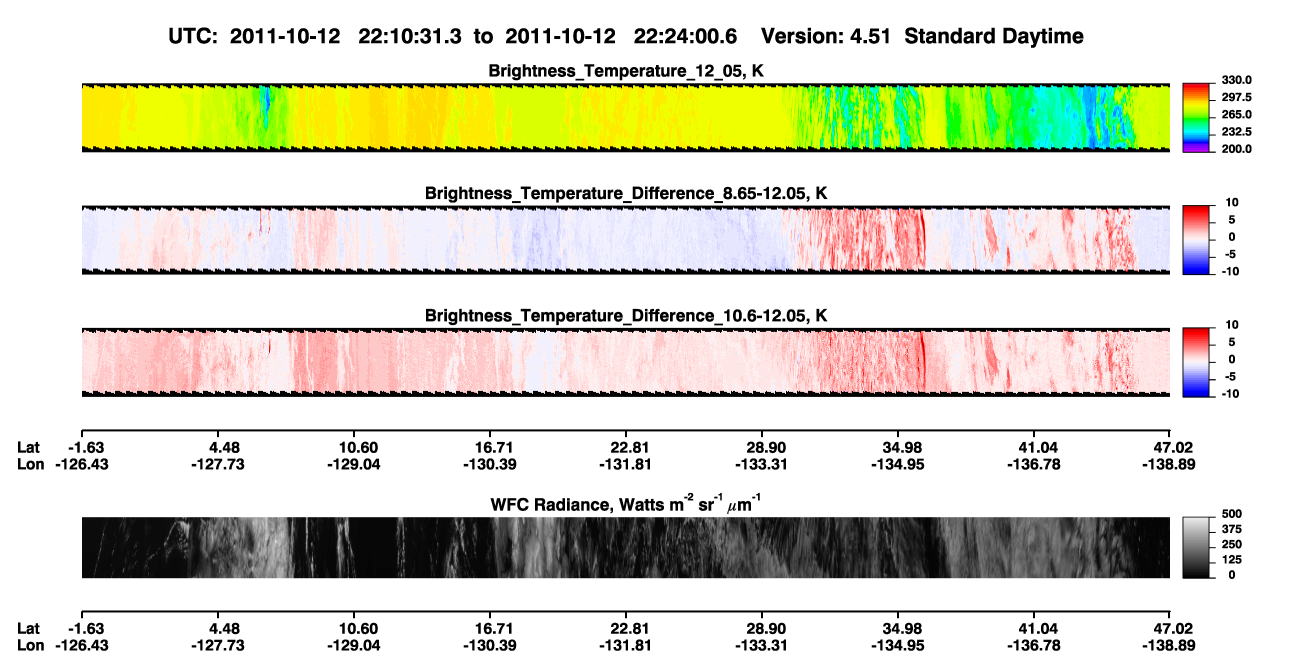The width and height of the screenshot is (1300, 667).
Task: Select the 'Brightness_Temperature_Difference_8.65-12.05, K' title
Action: [x=626, y=193]
